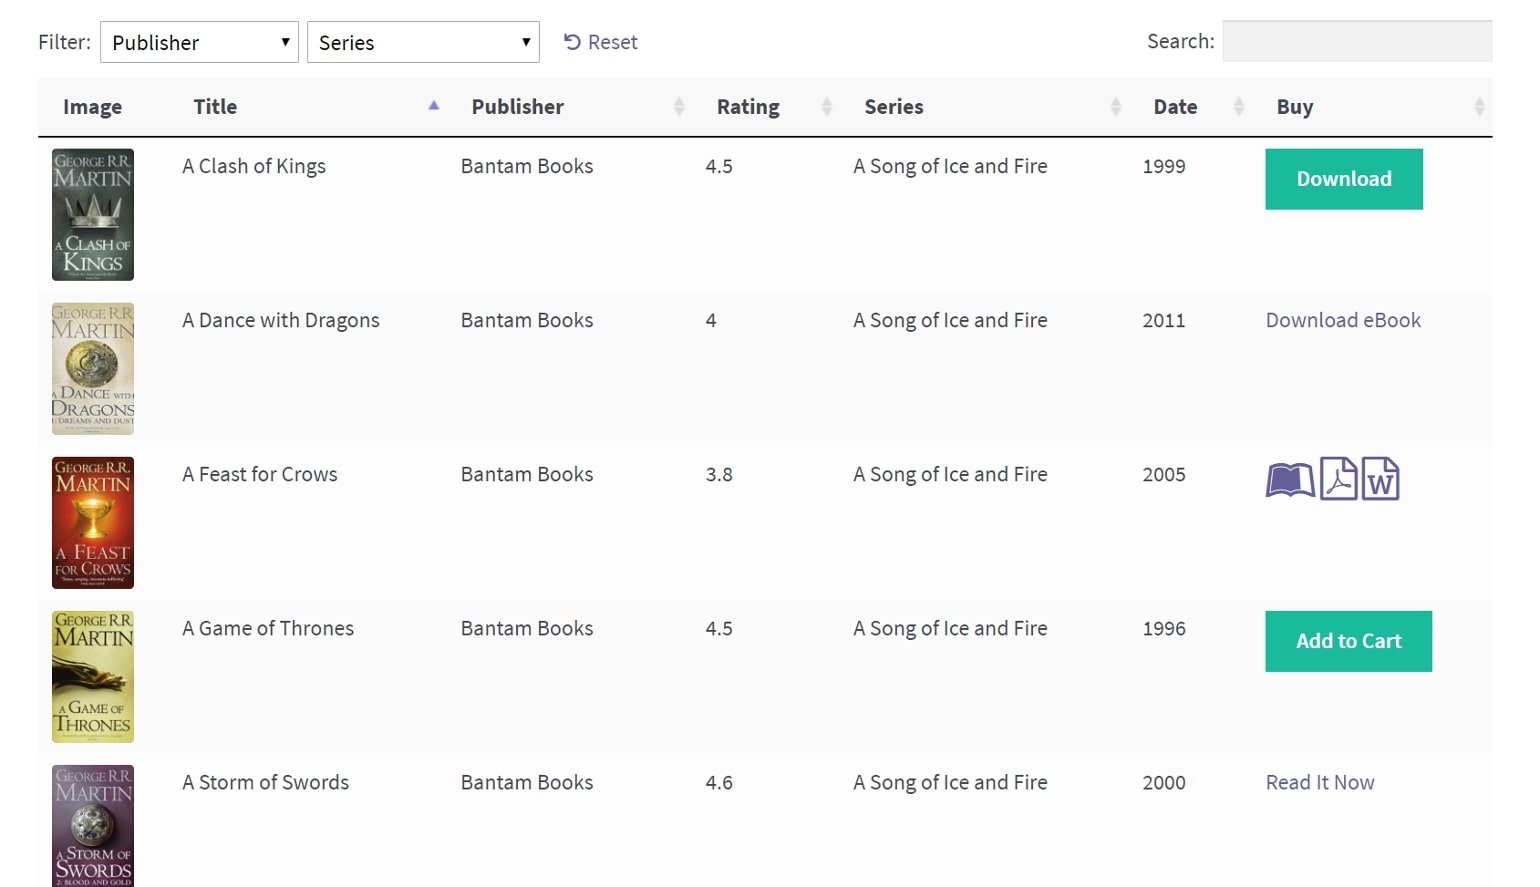
Task: Click A Clash of Kings cover thumbnail
Action: pyautogui.click(x=93, y=215)
